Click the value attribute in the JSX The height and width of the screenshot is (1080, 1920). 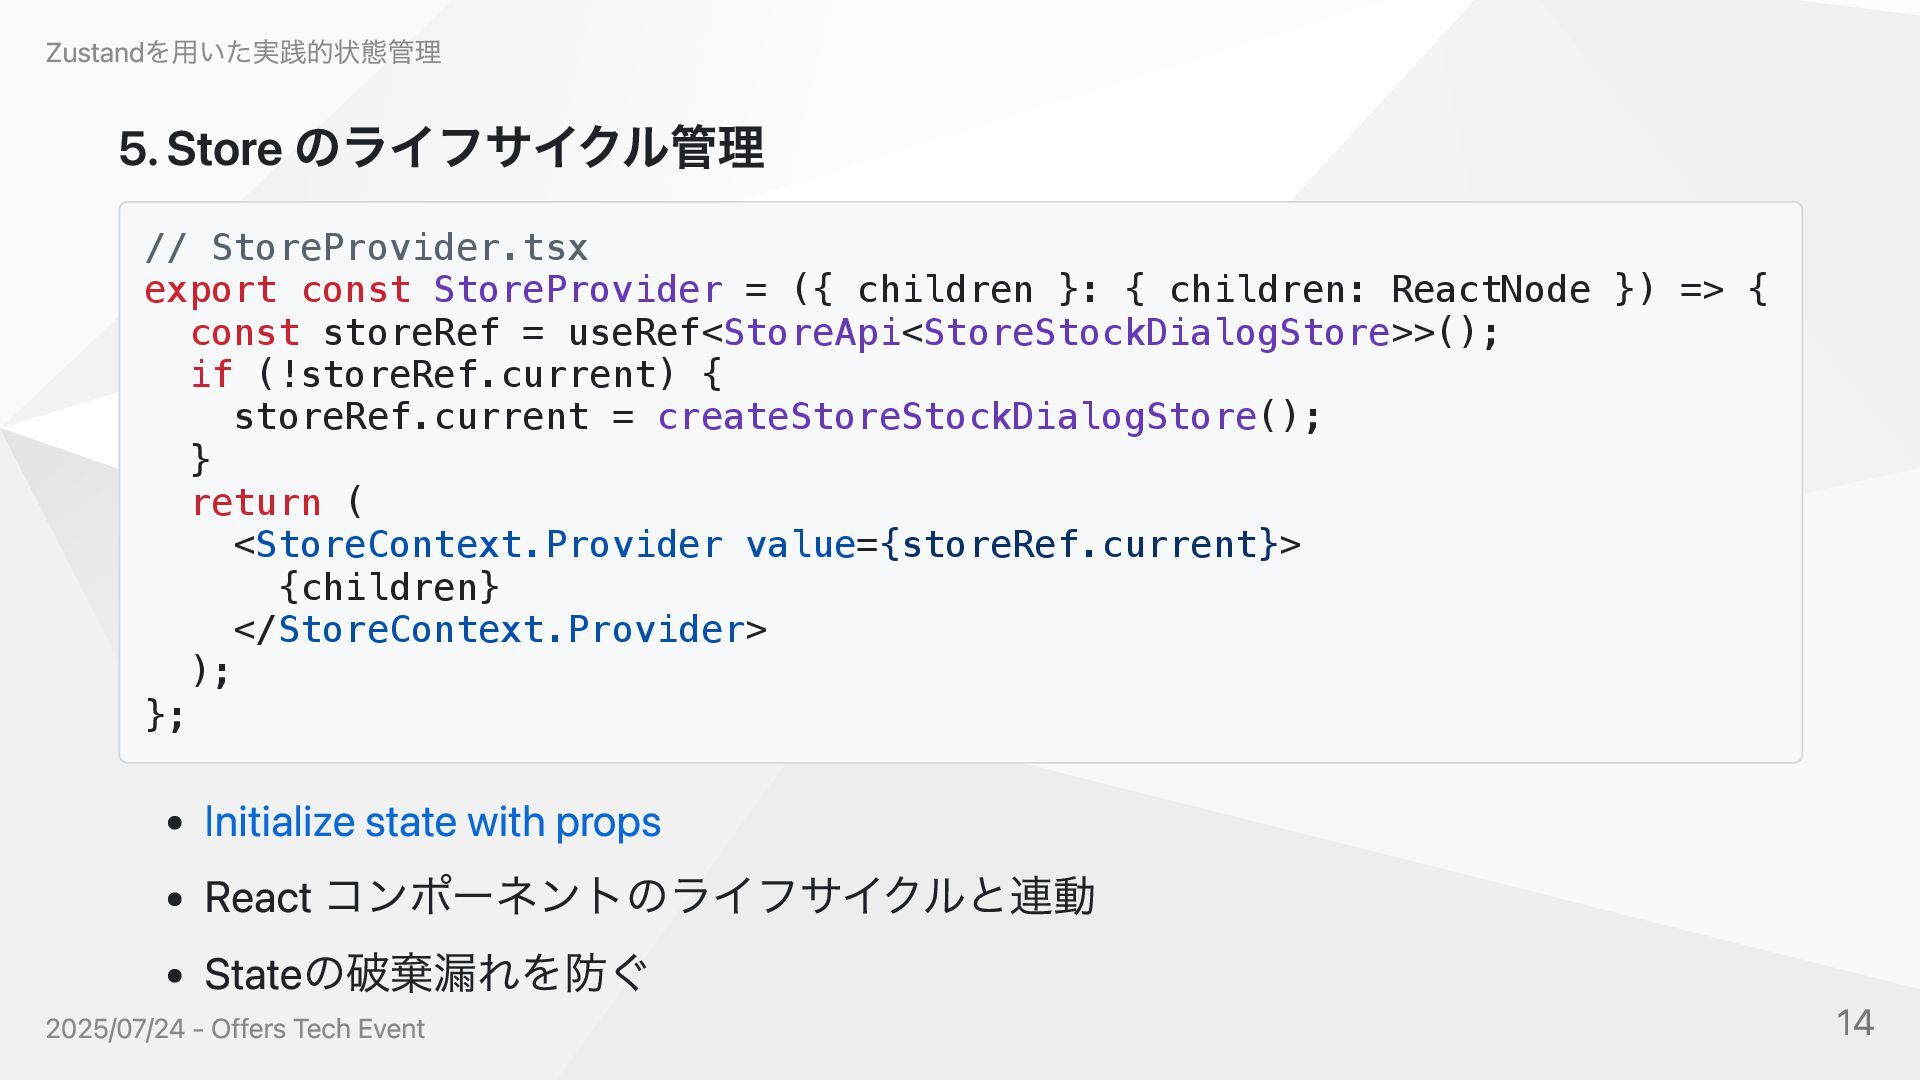click(x=800, y=545)
